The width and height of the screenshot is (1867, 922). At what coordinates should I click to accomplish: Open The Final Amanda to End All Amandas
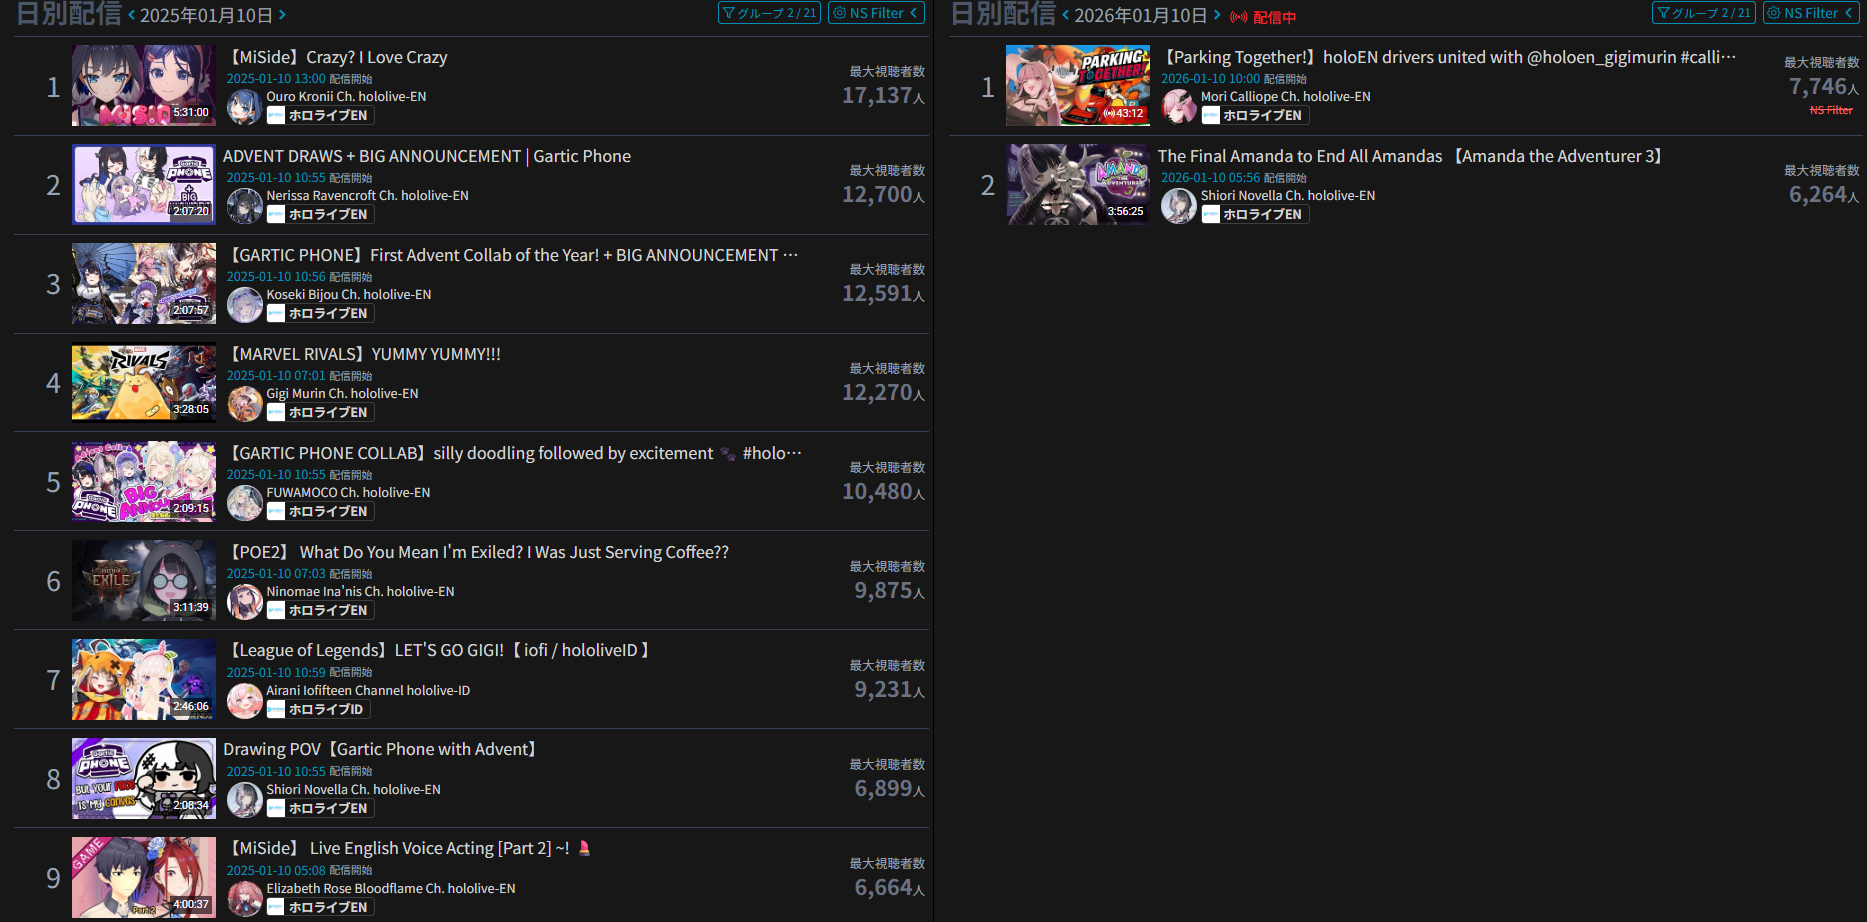tap(1413, 156)
